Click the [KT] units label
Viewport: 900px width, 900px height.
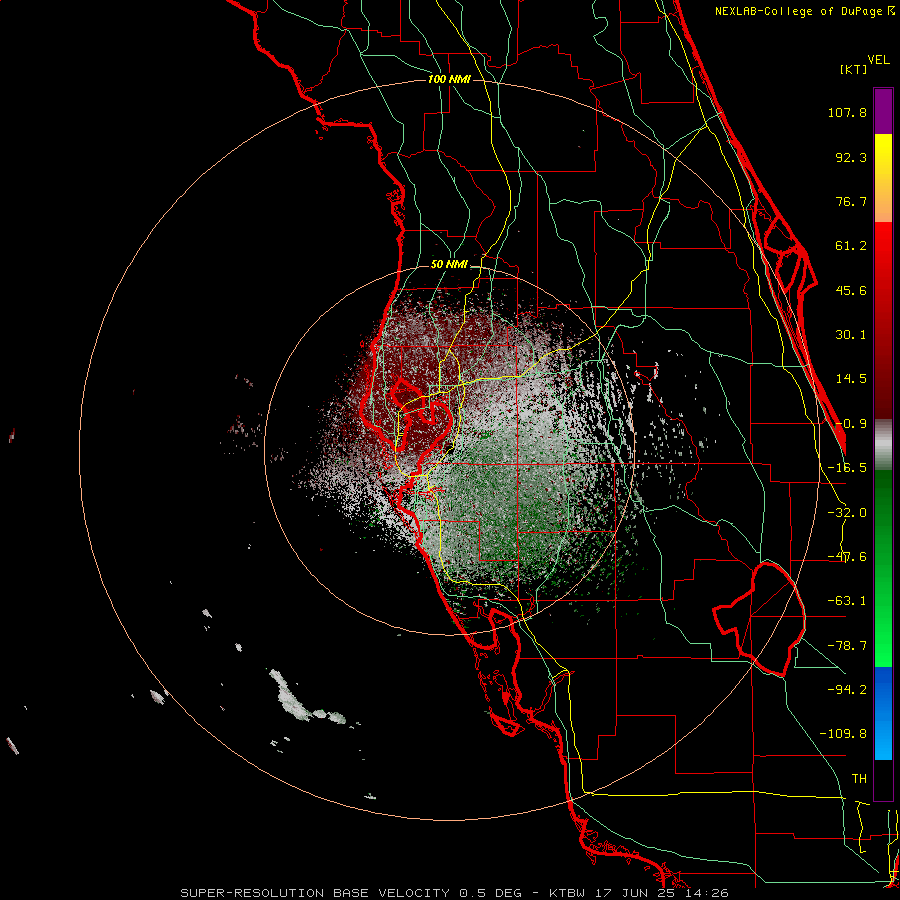[853, 69]
